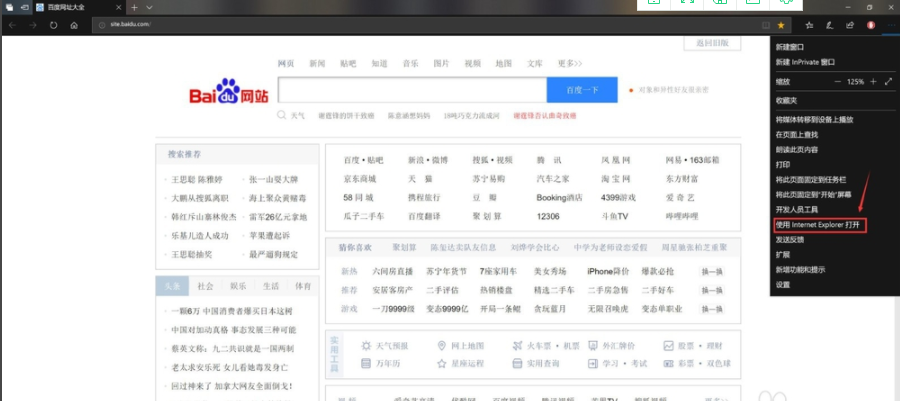Choose 使用 Internet Explorer 打开

click(819, 225)
